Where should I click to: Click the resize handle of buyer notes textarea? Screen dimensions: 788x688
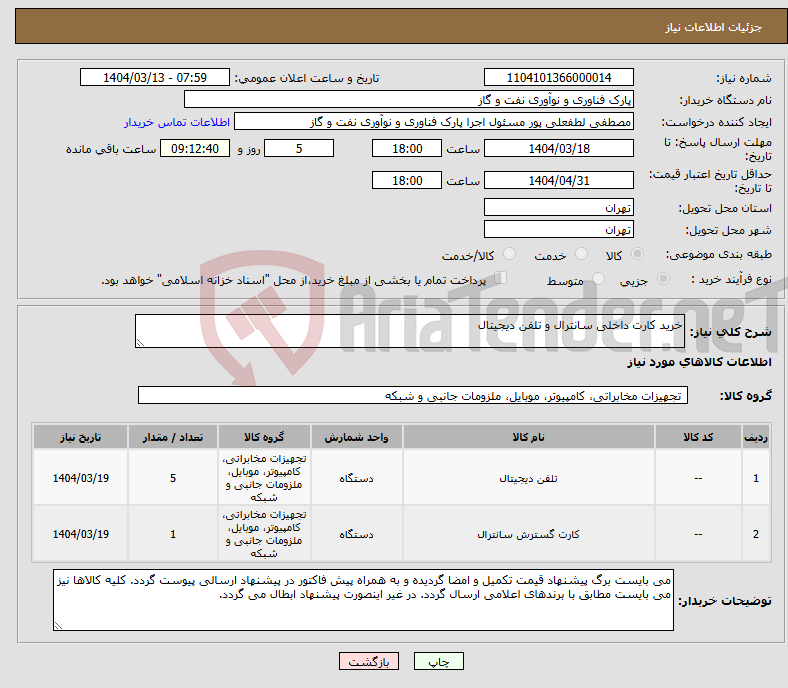[58, 626]
